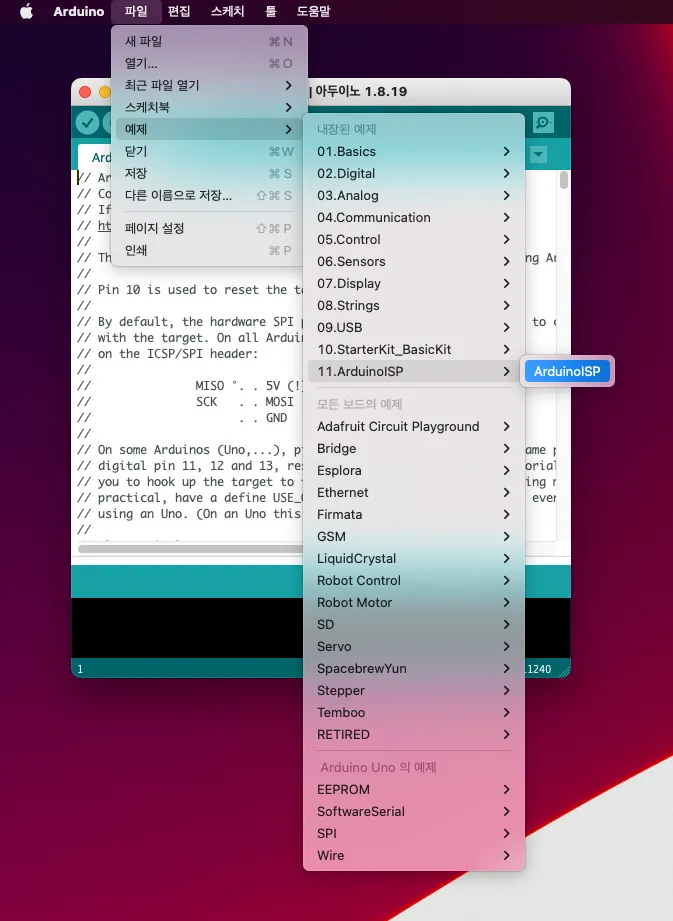673x921 pixels.
Task: Open the 도움말 menu
Action: click(314, 11)
